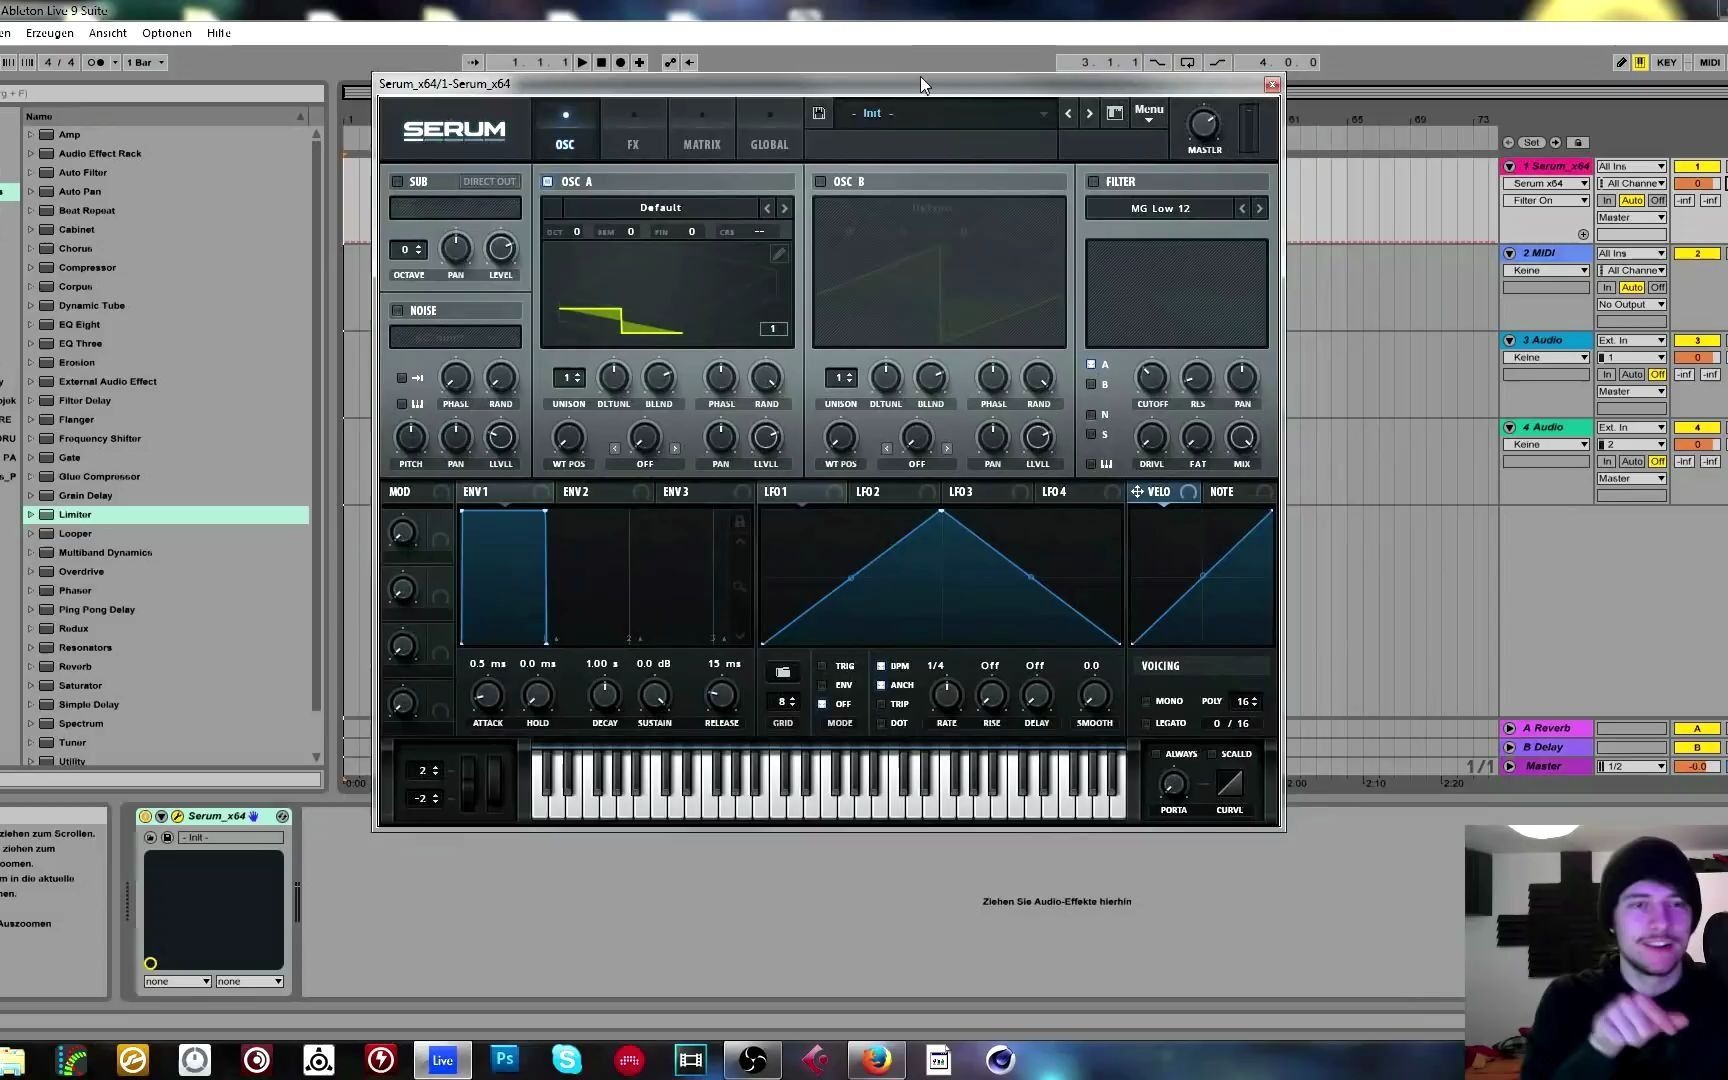1728x1080 pixels.
Task: Open the Serum Menu dropdown
Action: click(x=1149, y=113)
